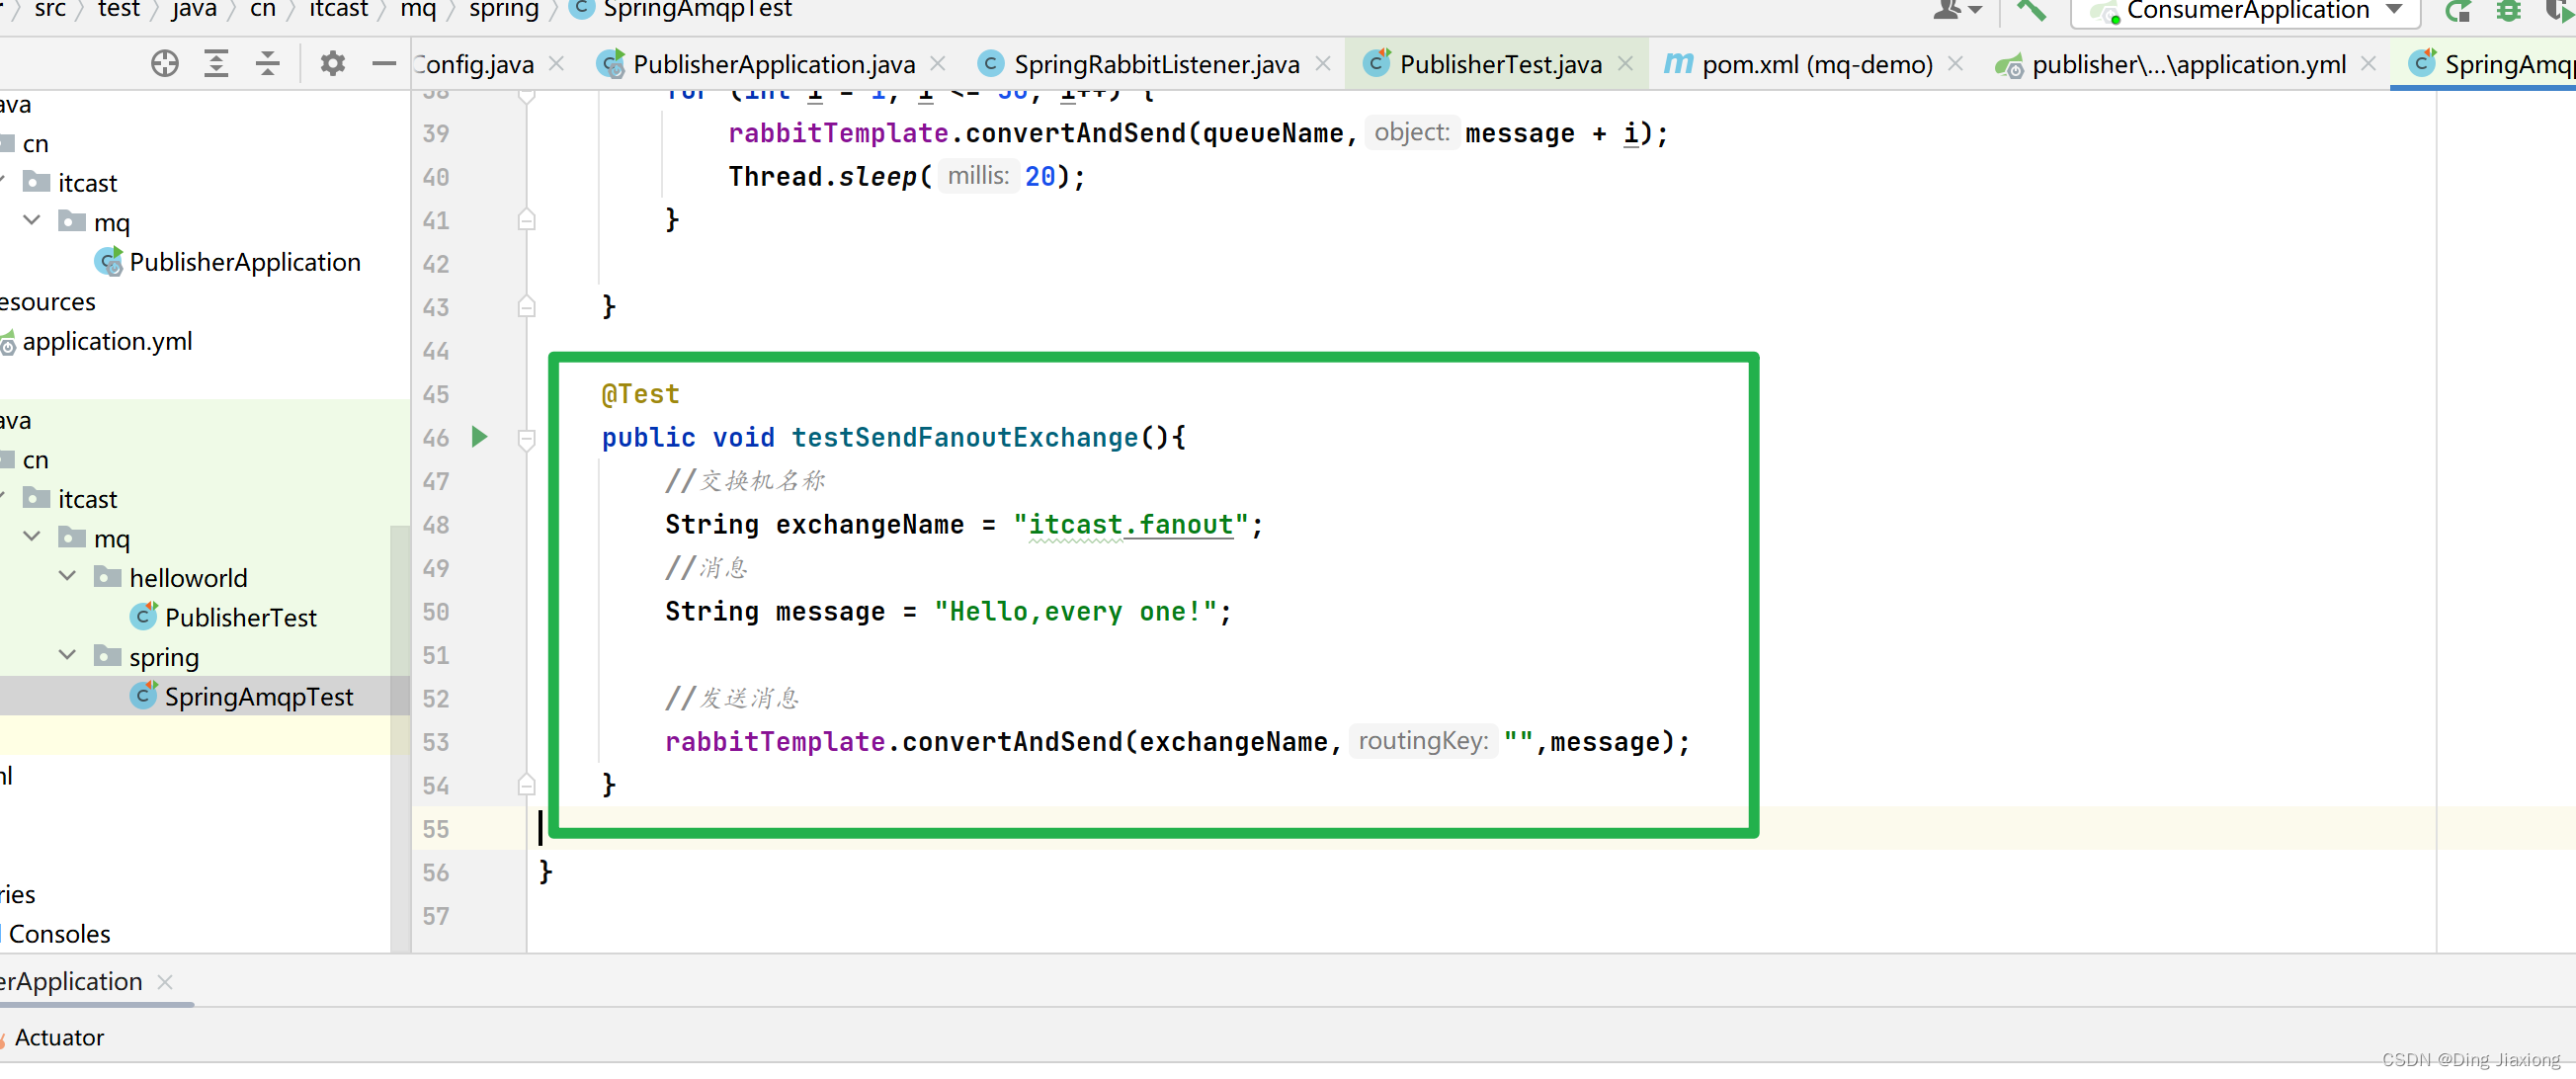Click breadcrumb item spring
2576x1079 pixels.
coord(504,10)
